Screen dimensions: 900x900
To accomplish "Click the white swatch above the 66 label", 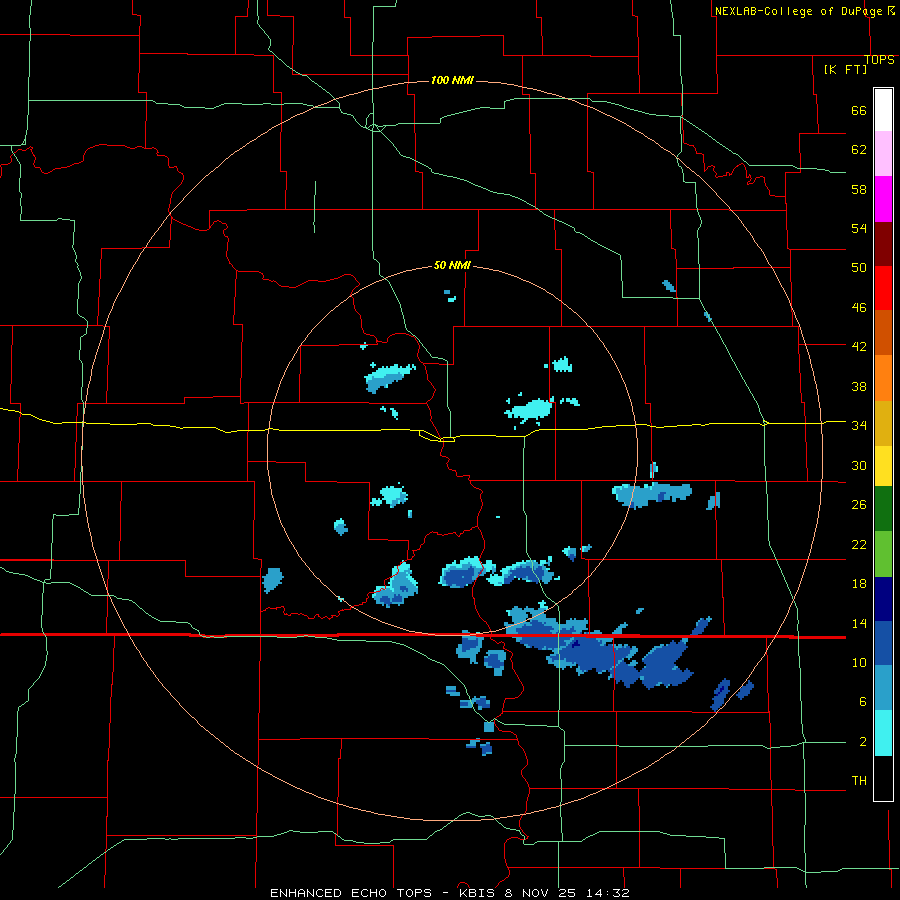I will coord(883,110).
